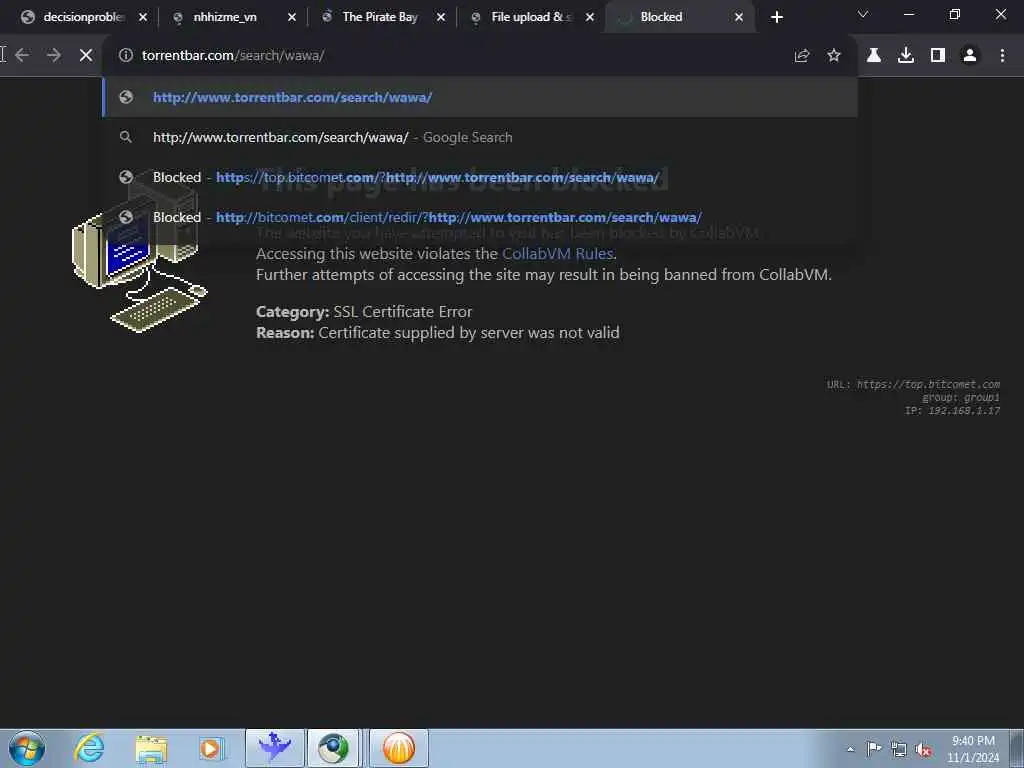Select Blocked top.bitcomet.com suggestion
1024x768 pixels.
[480, 177]
